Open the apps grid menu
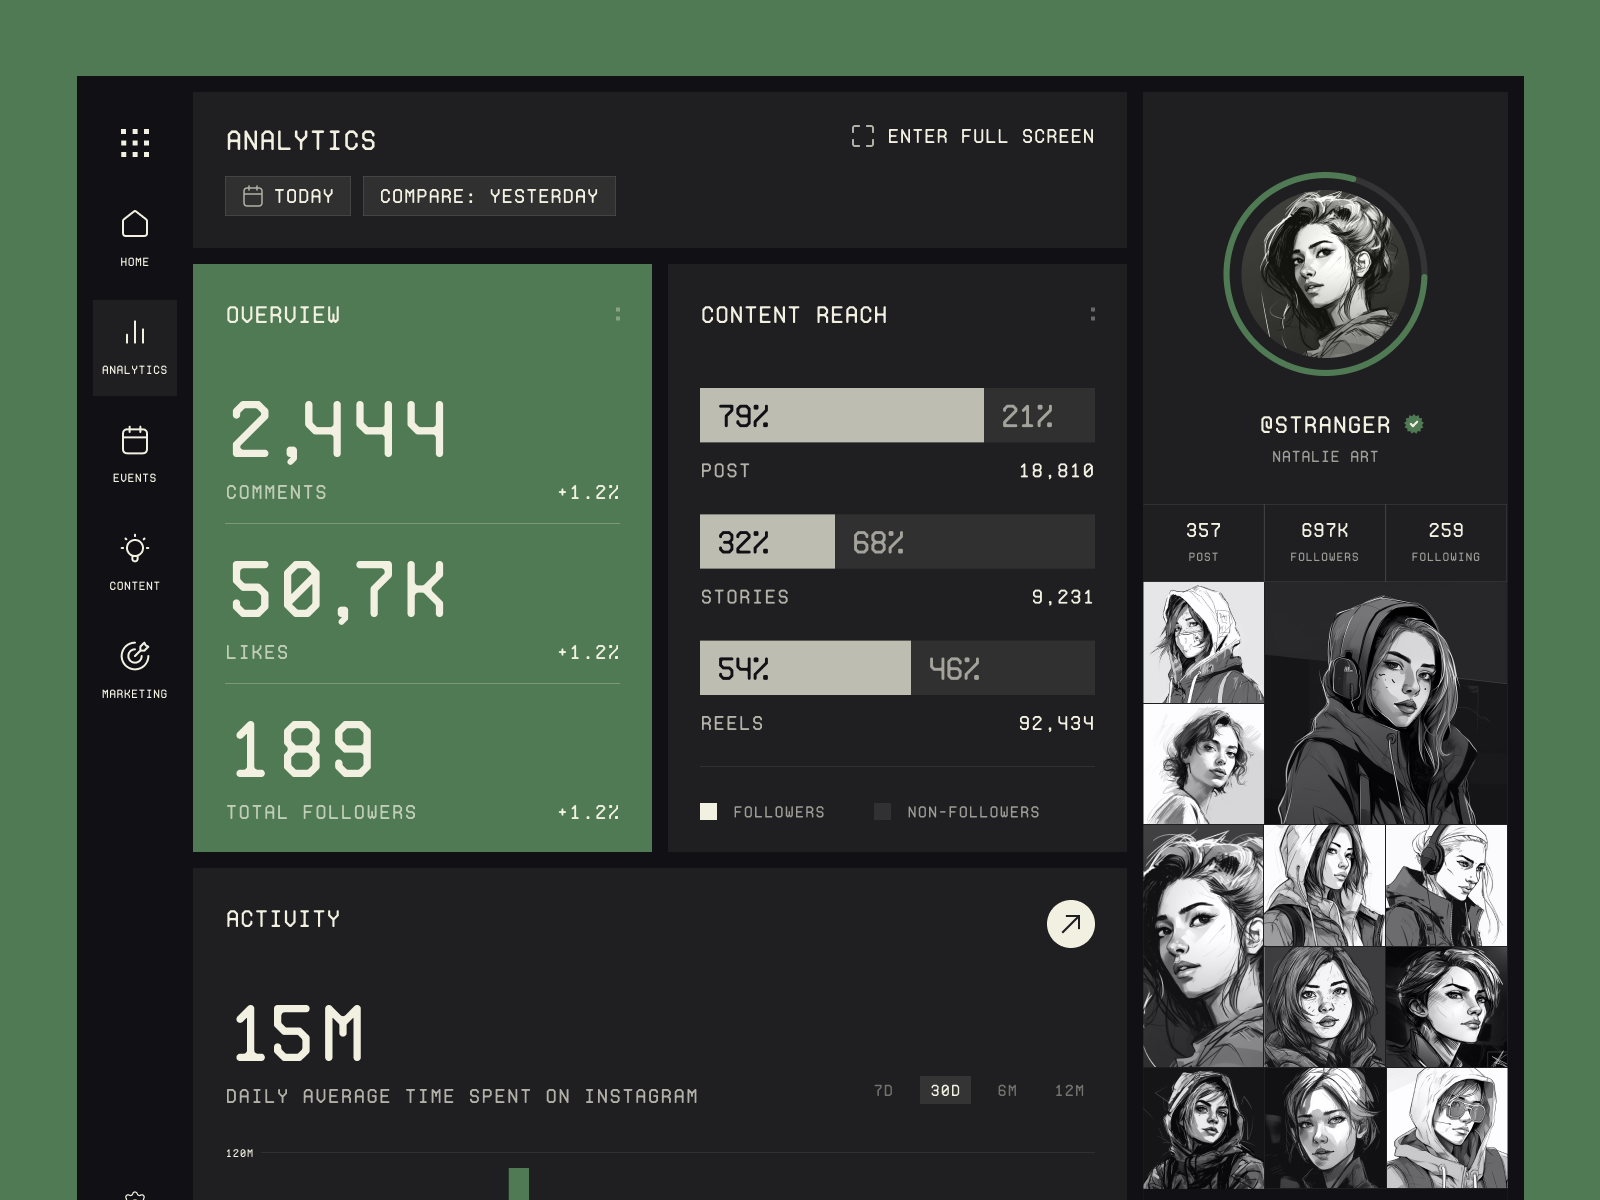Viewport: 1600px width, 1200px height. click(x=135, y=143)
